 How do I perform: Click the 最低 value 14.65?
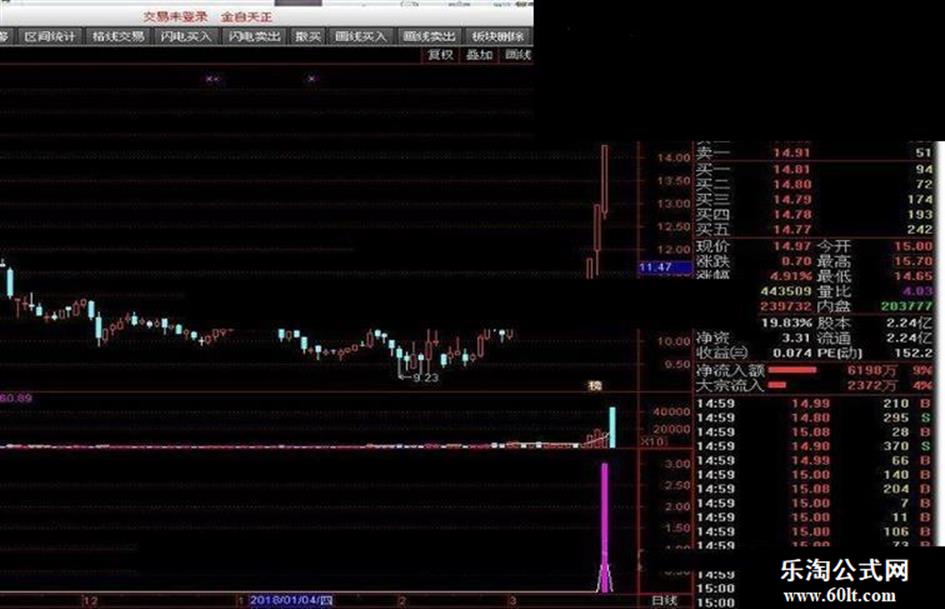point(914,276)
